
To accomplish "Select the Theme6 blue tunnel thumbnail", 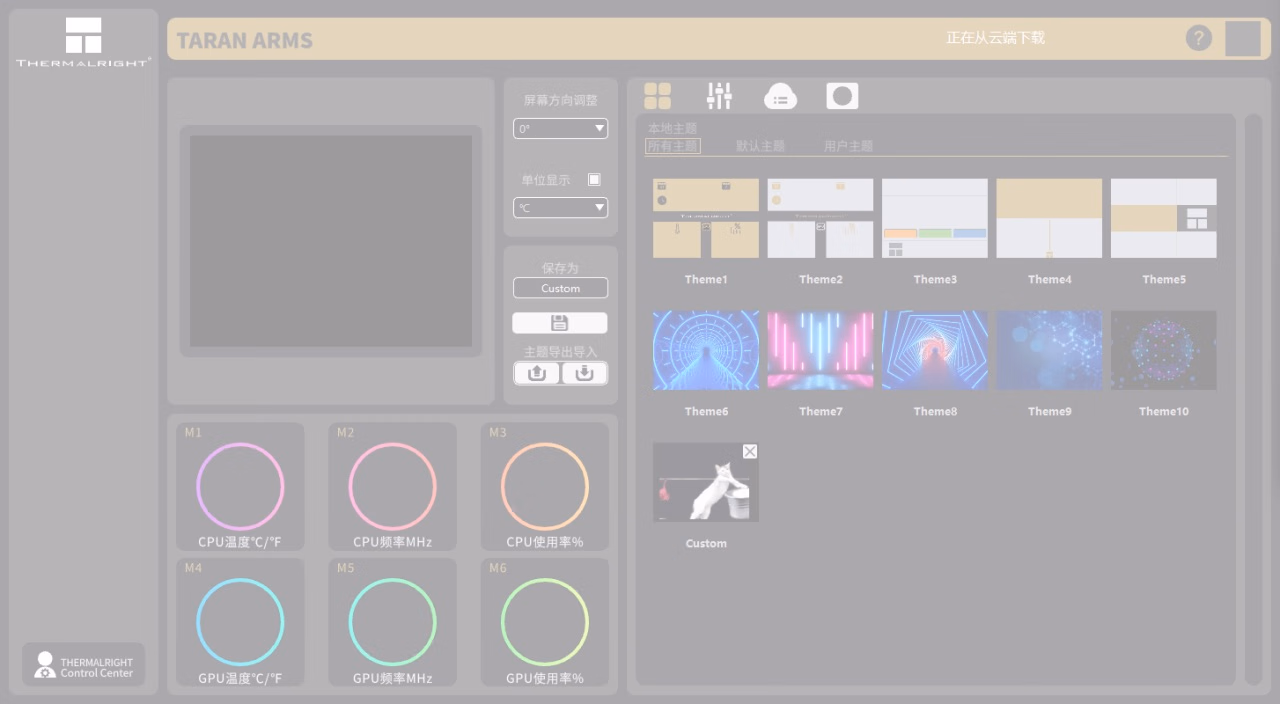I will pyautogui.click(x=706, y=350).
